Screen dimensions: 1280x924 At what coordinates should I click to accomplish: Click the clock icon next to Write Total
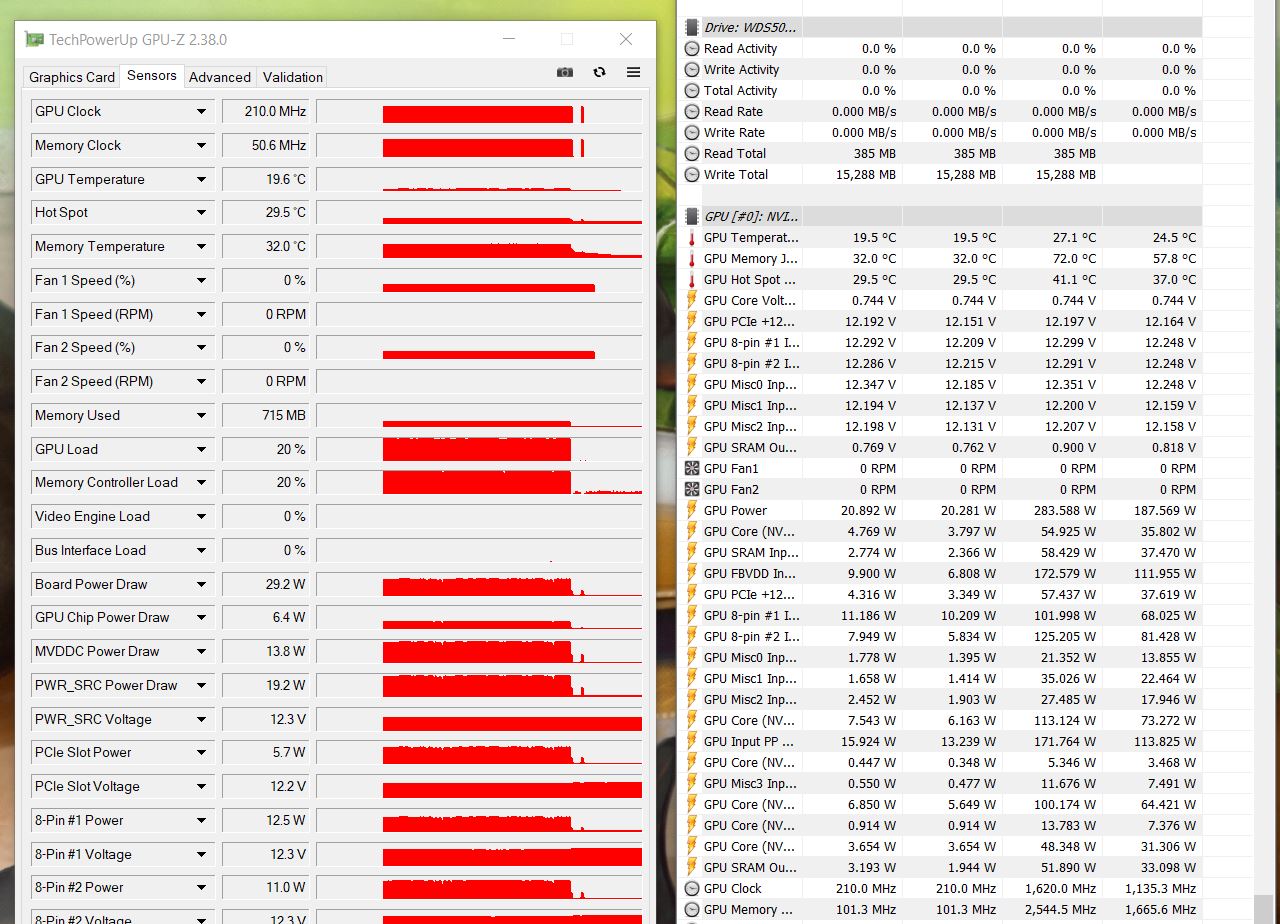[x=692, y=174]
